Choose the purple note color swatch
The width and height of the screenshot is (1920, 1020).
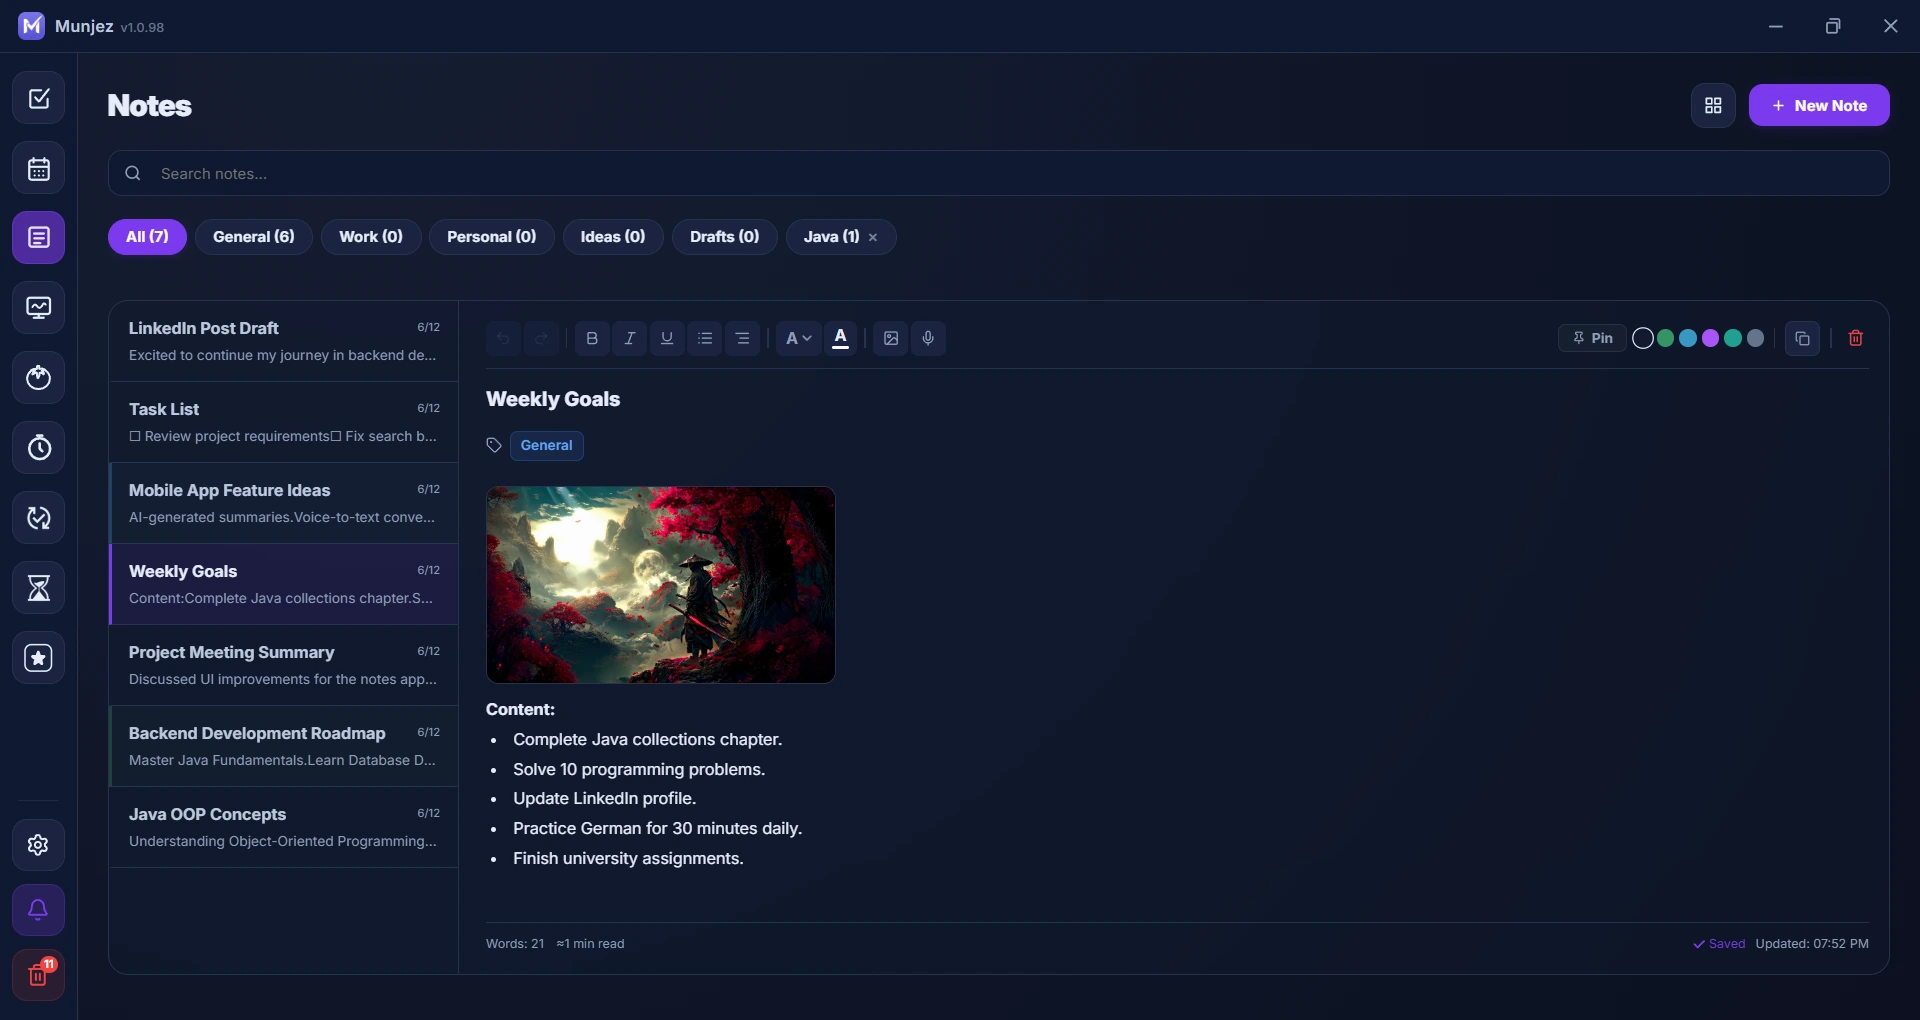tap(1711, 338)
